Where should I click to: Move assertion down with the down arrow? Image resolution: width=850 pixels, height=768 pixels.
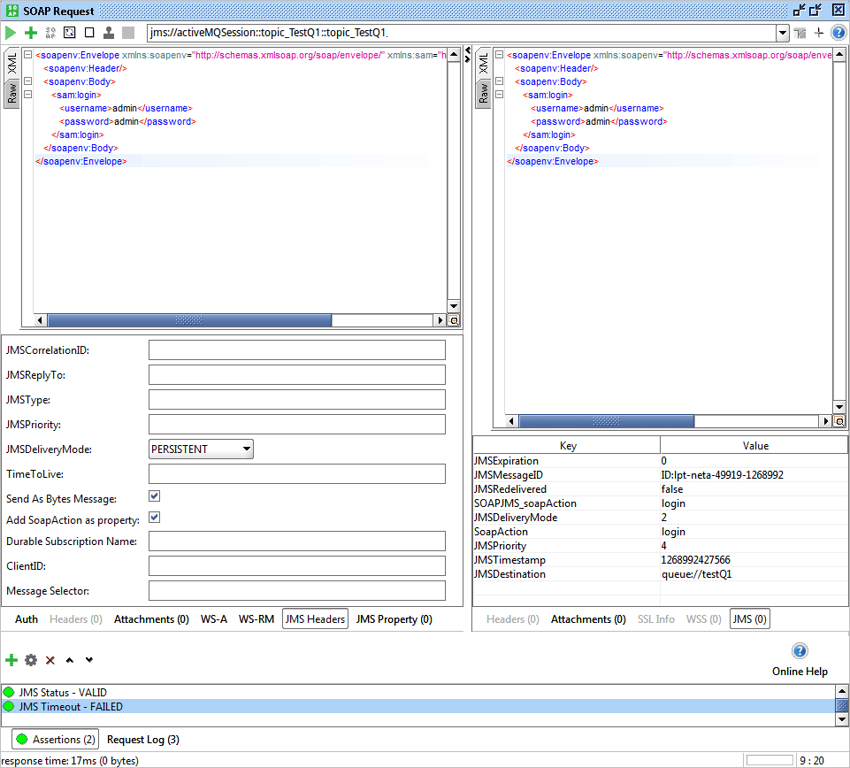pos(89,660)
